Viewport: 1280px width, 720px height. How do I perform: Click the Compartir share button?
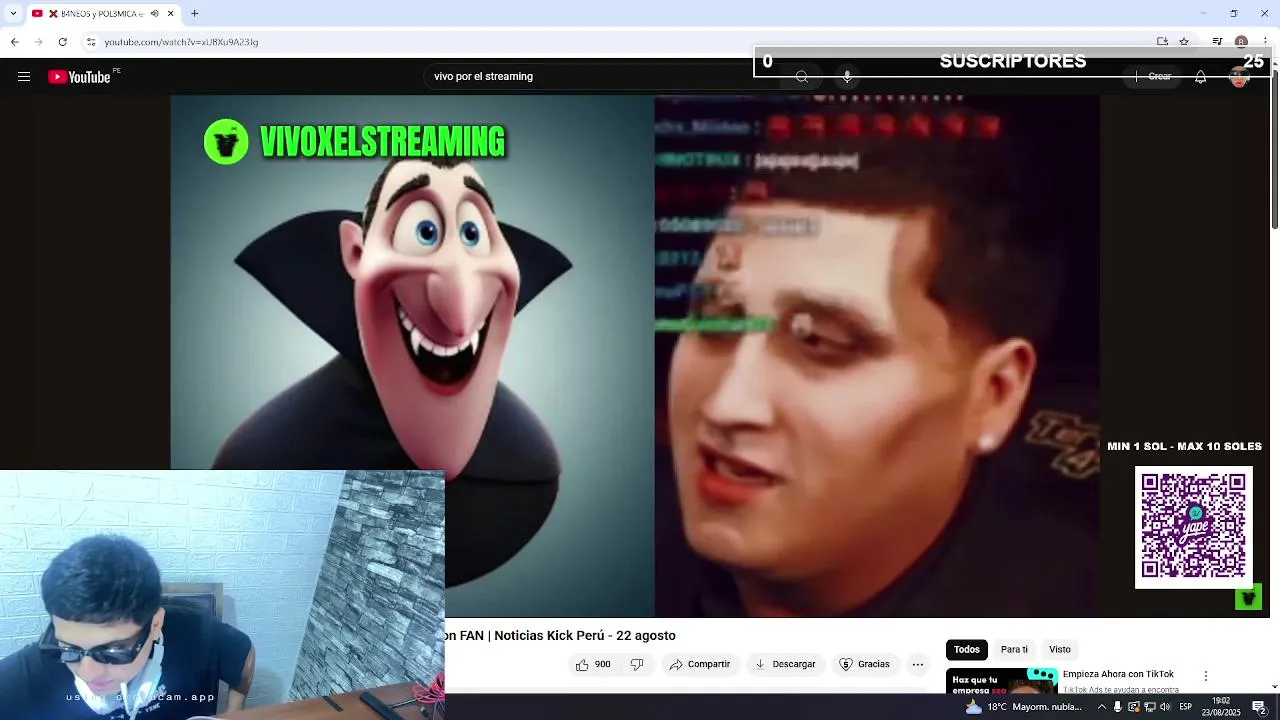coord(700,664)
